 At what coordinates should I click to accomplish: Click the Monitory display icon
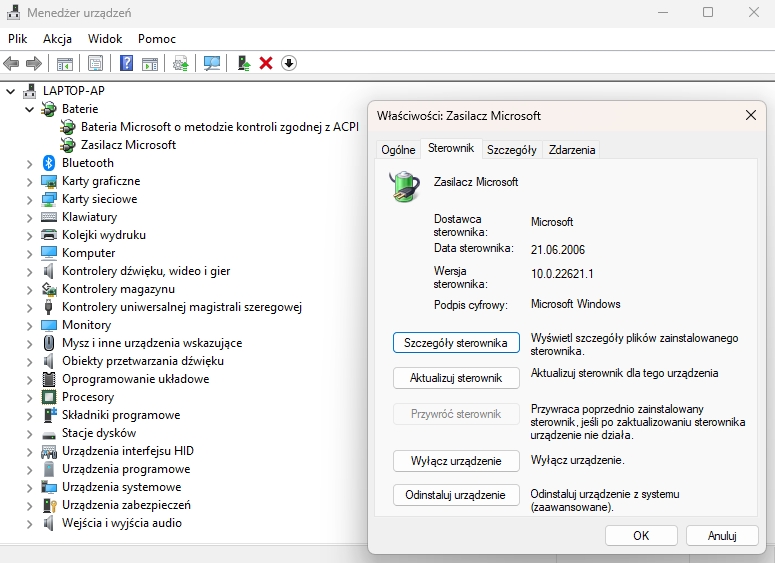coord(48,325)
